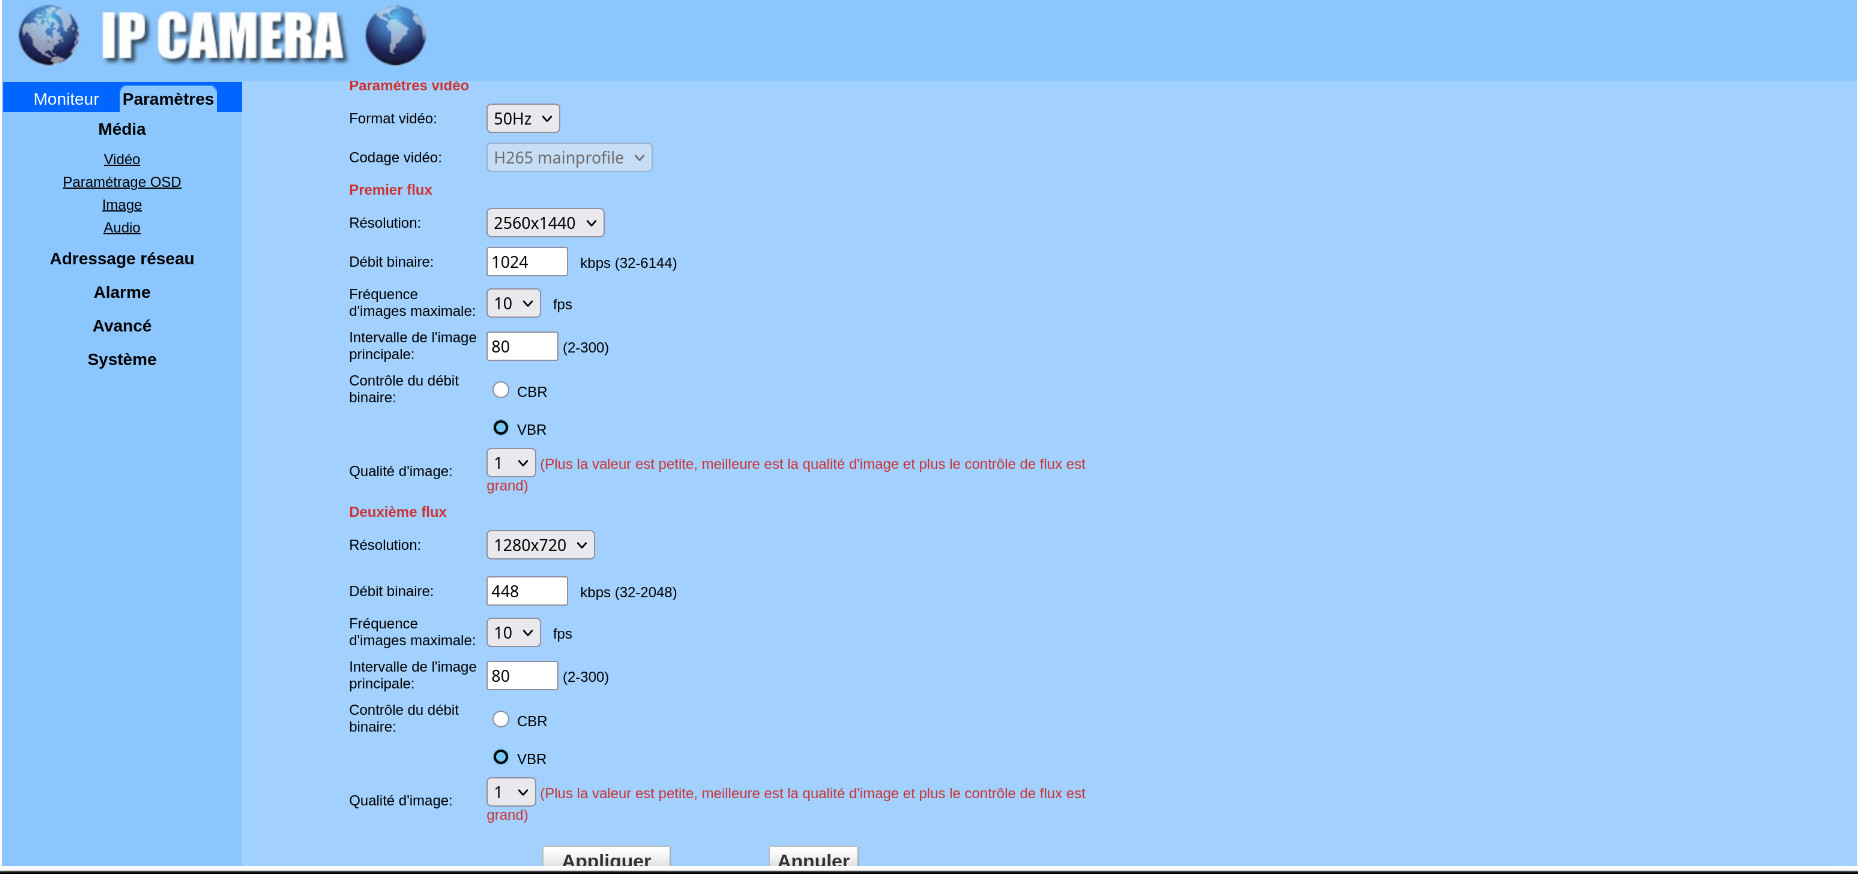Open the Format vidéo 50Hz dropdown
The width and height of the screenshot is (1858, 874).
click(523, 118)
